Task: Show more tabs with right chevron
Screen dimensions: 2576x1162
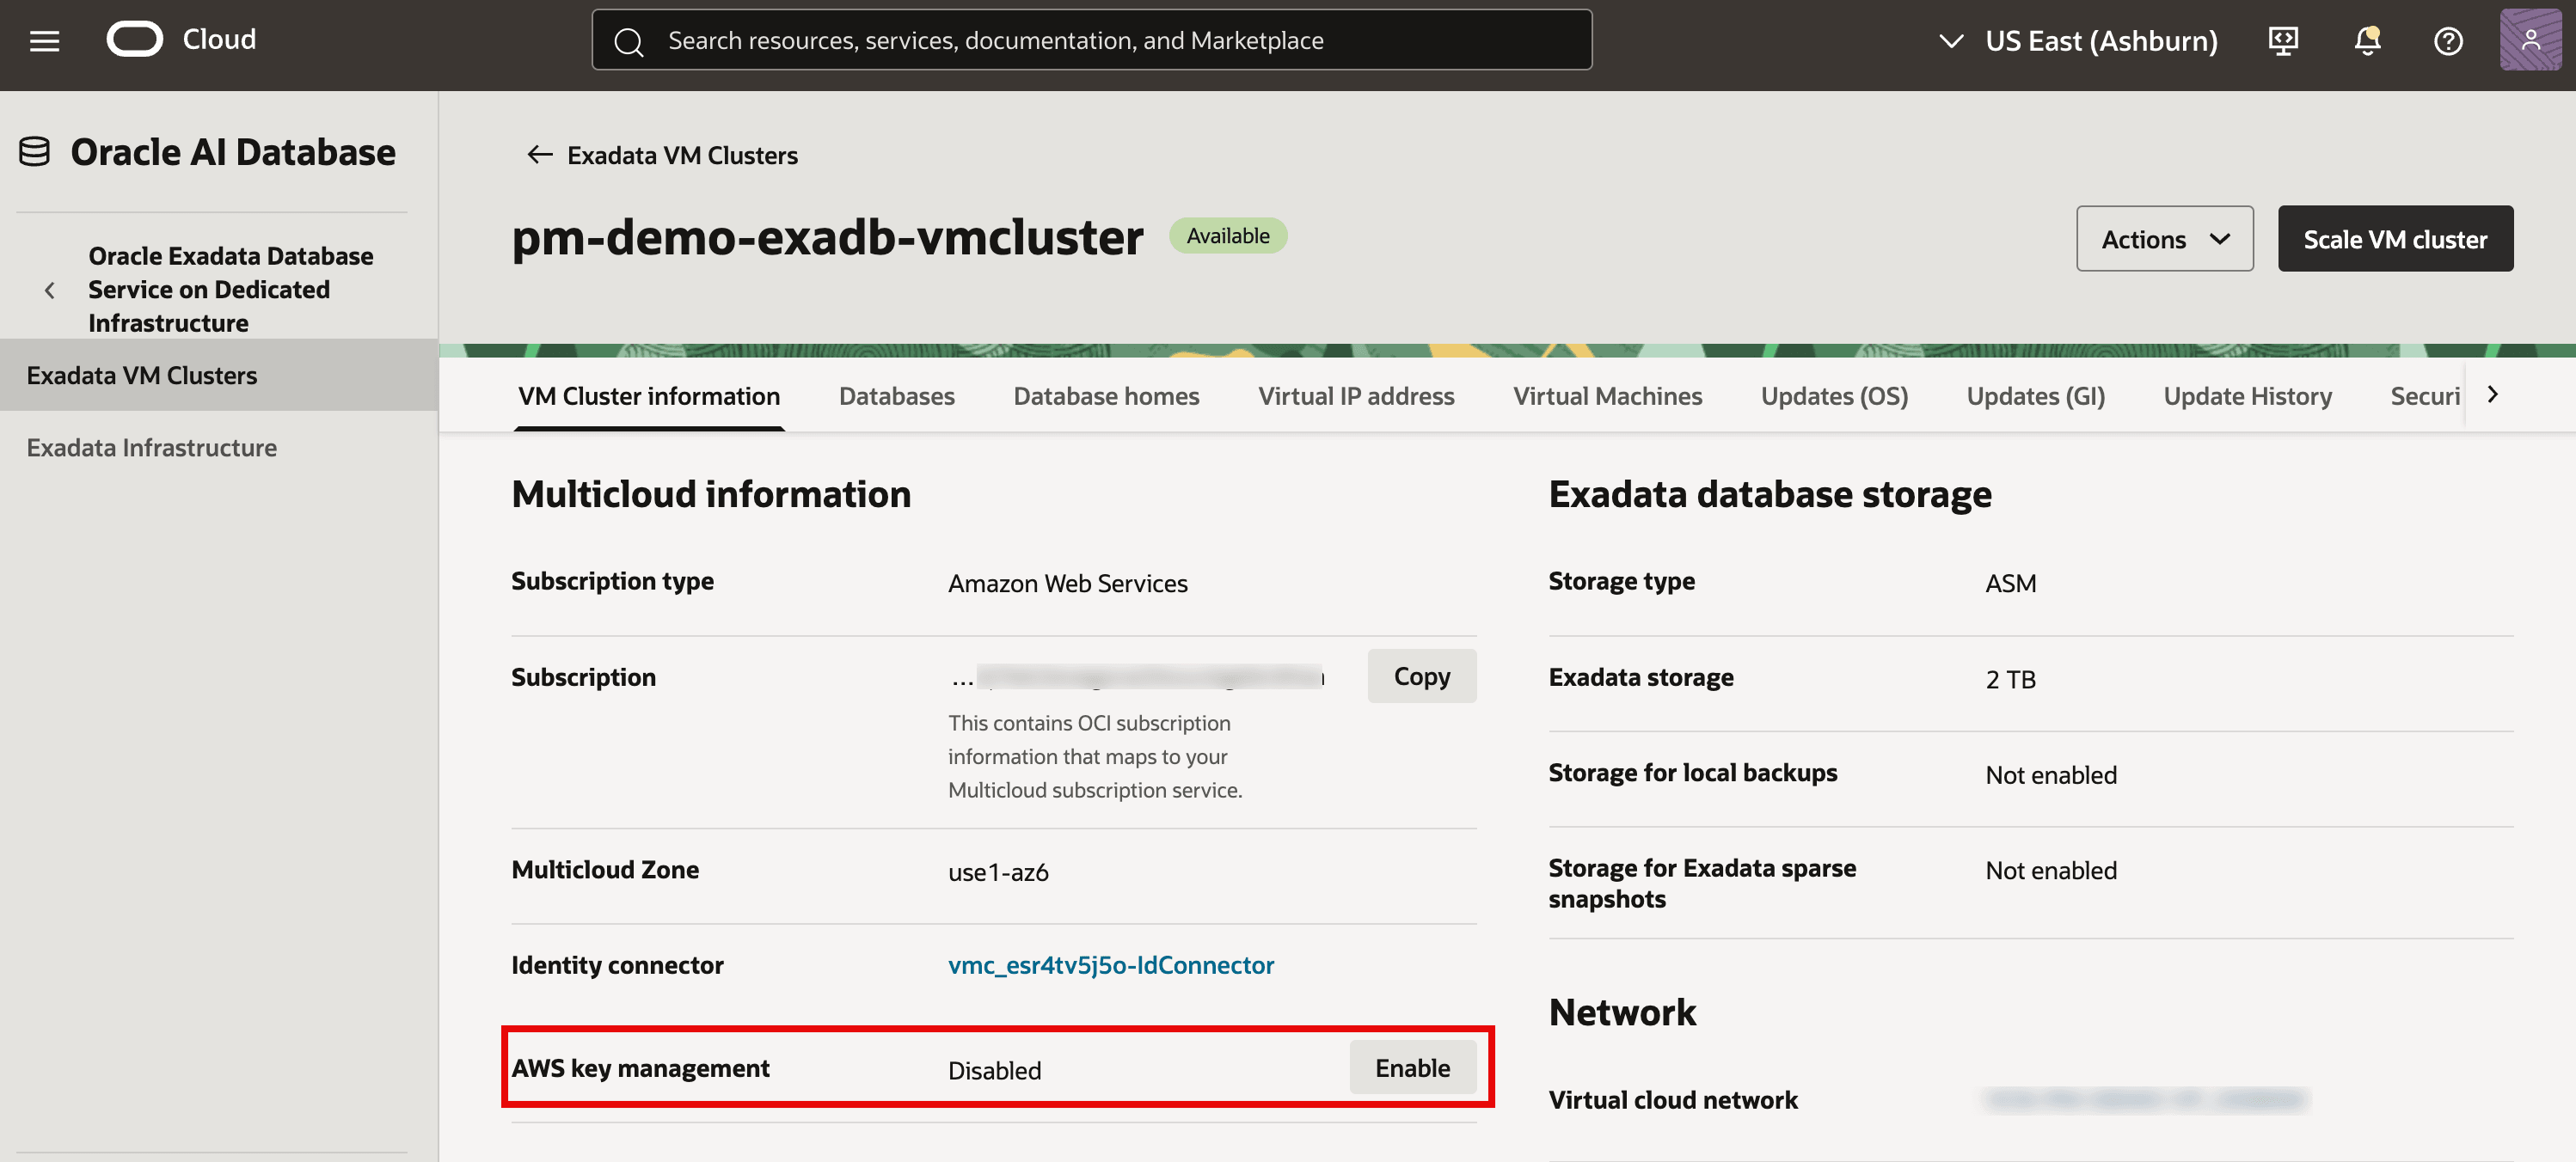Action: pos(2492,395)
